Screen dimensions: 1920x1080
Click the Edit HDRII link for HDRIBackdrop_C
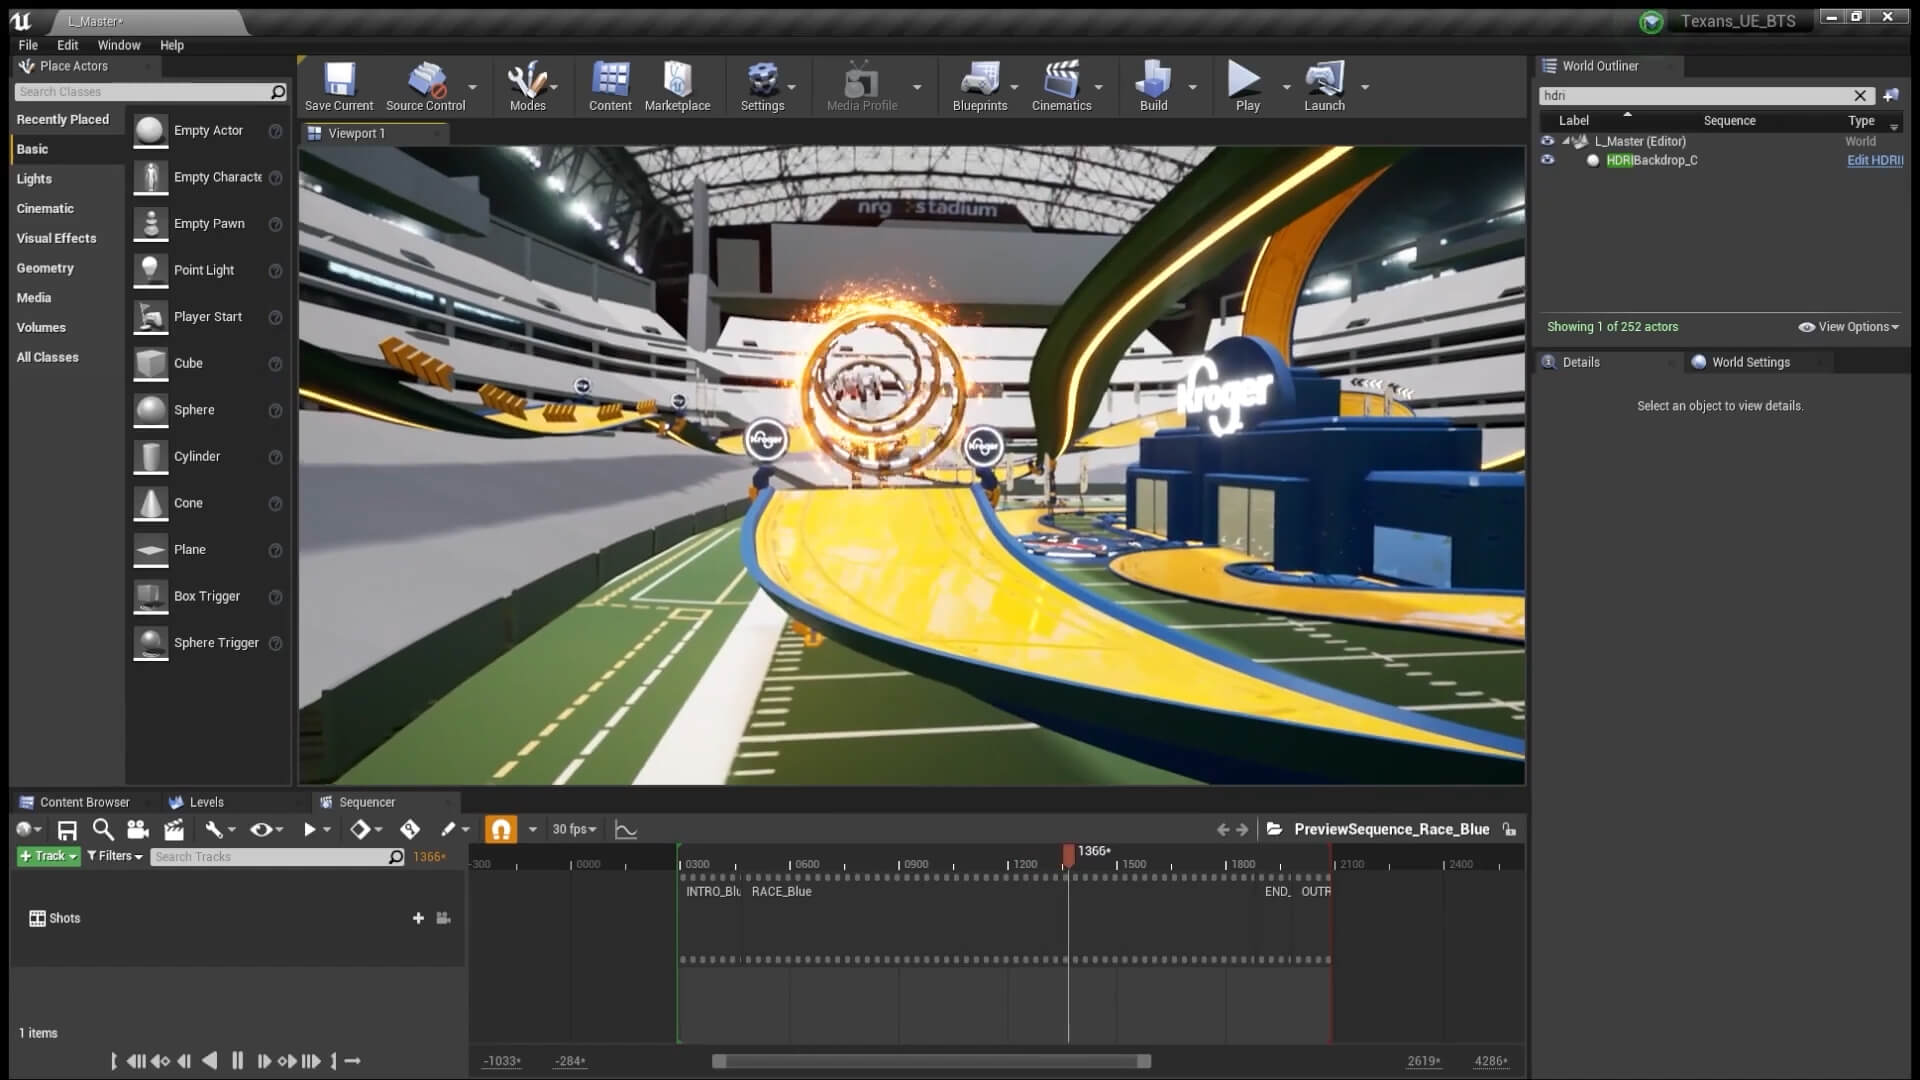click(1874, 160)
